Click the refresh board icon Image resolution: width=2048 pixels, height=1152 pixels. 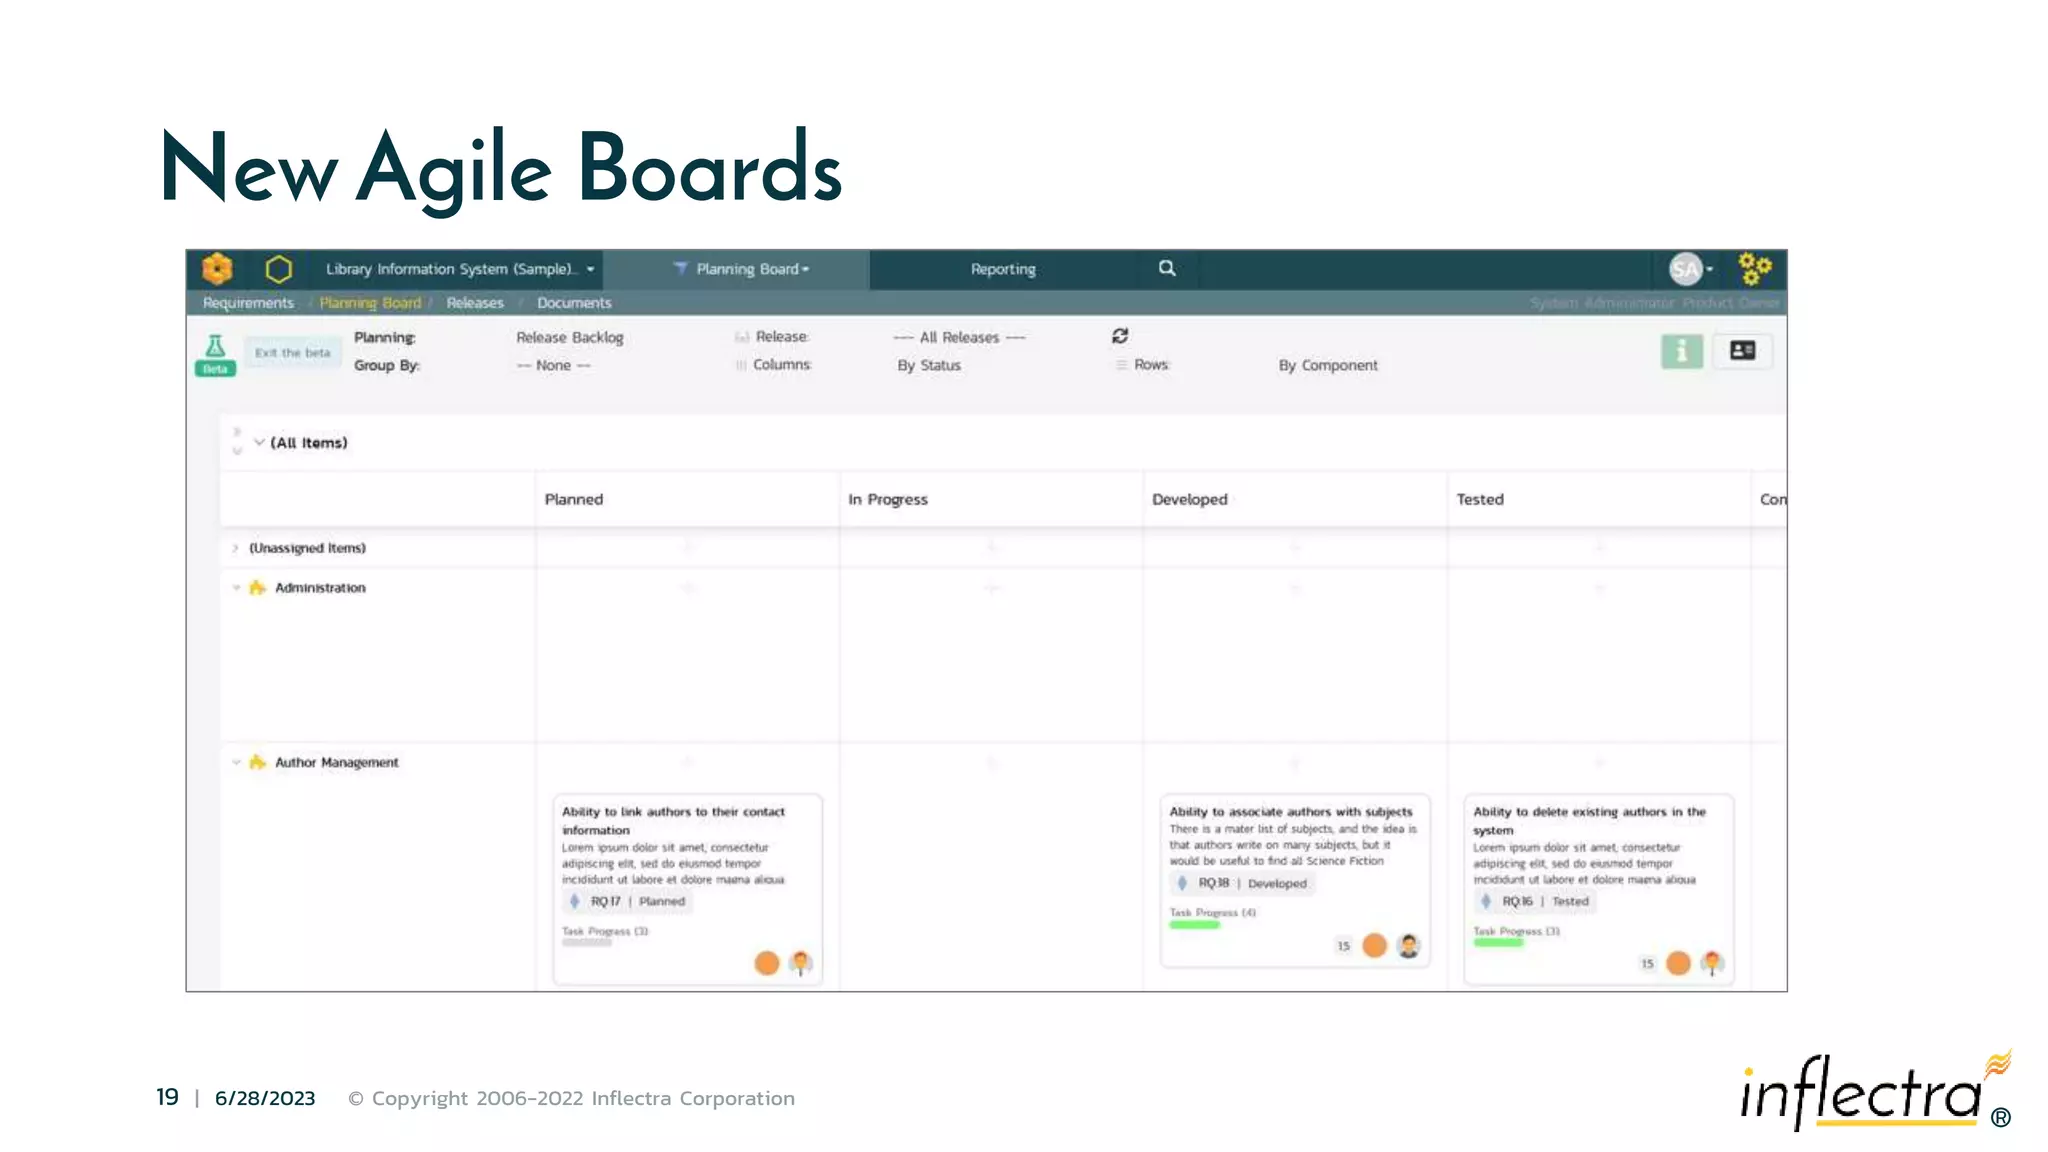coord(1120,336)
